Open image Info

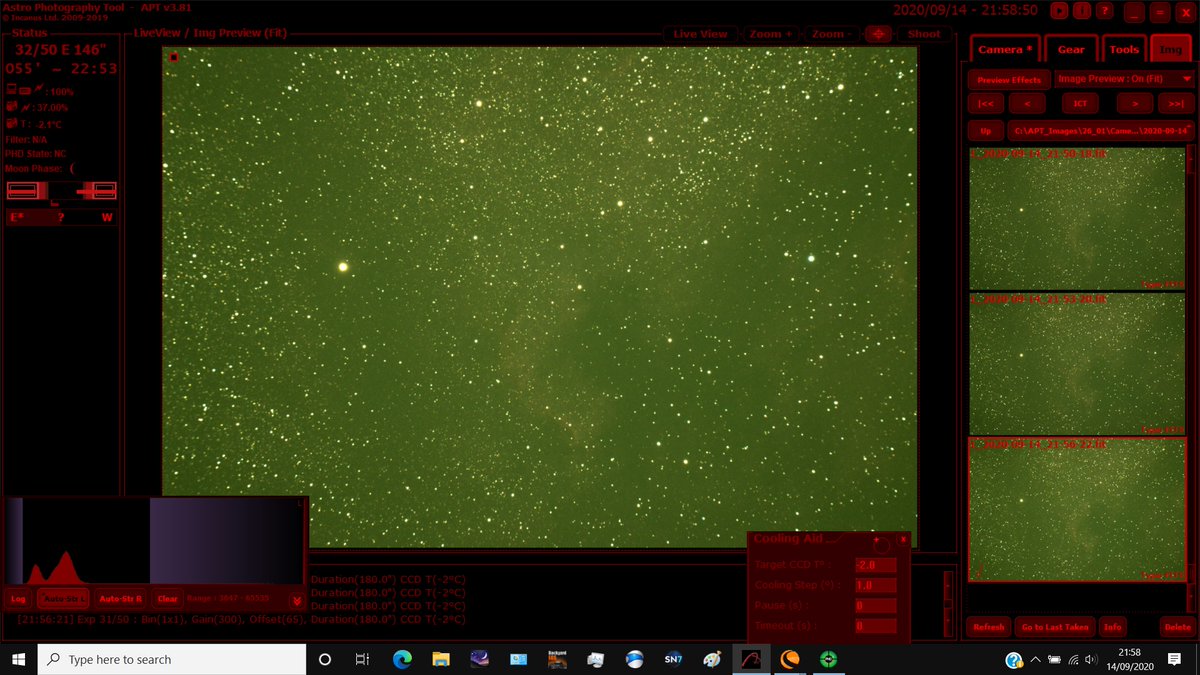click(1112, 627)
